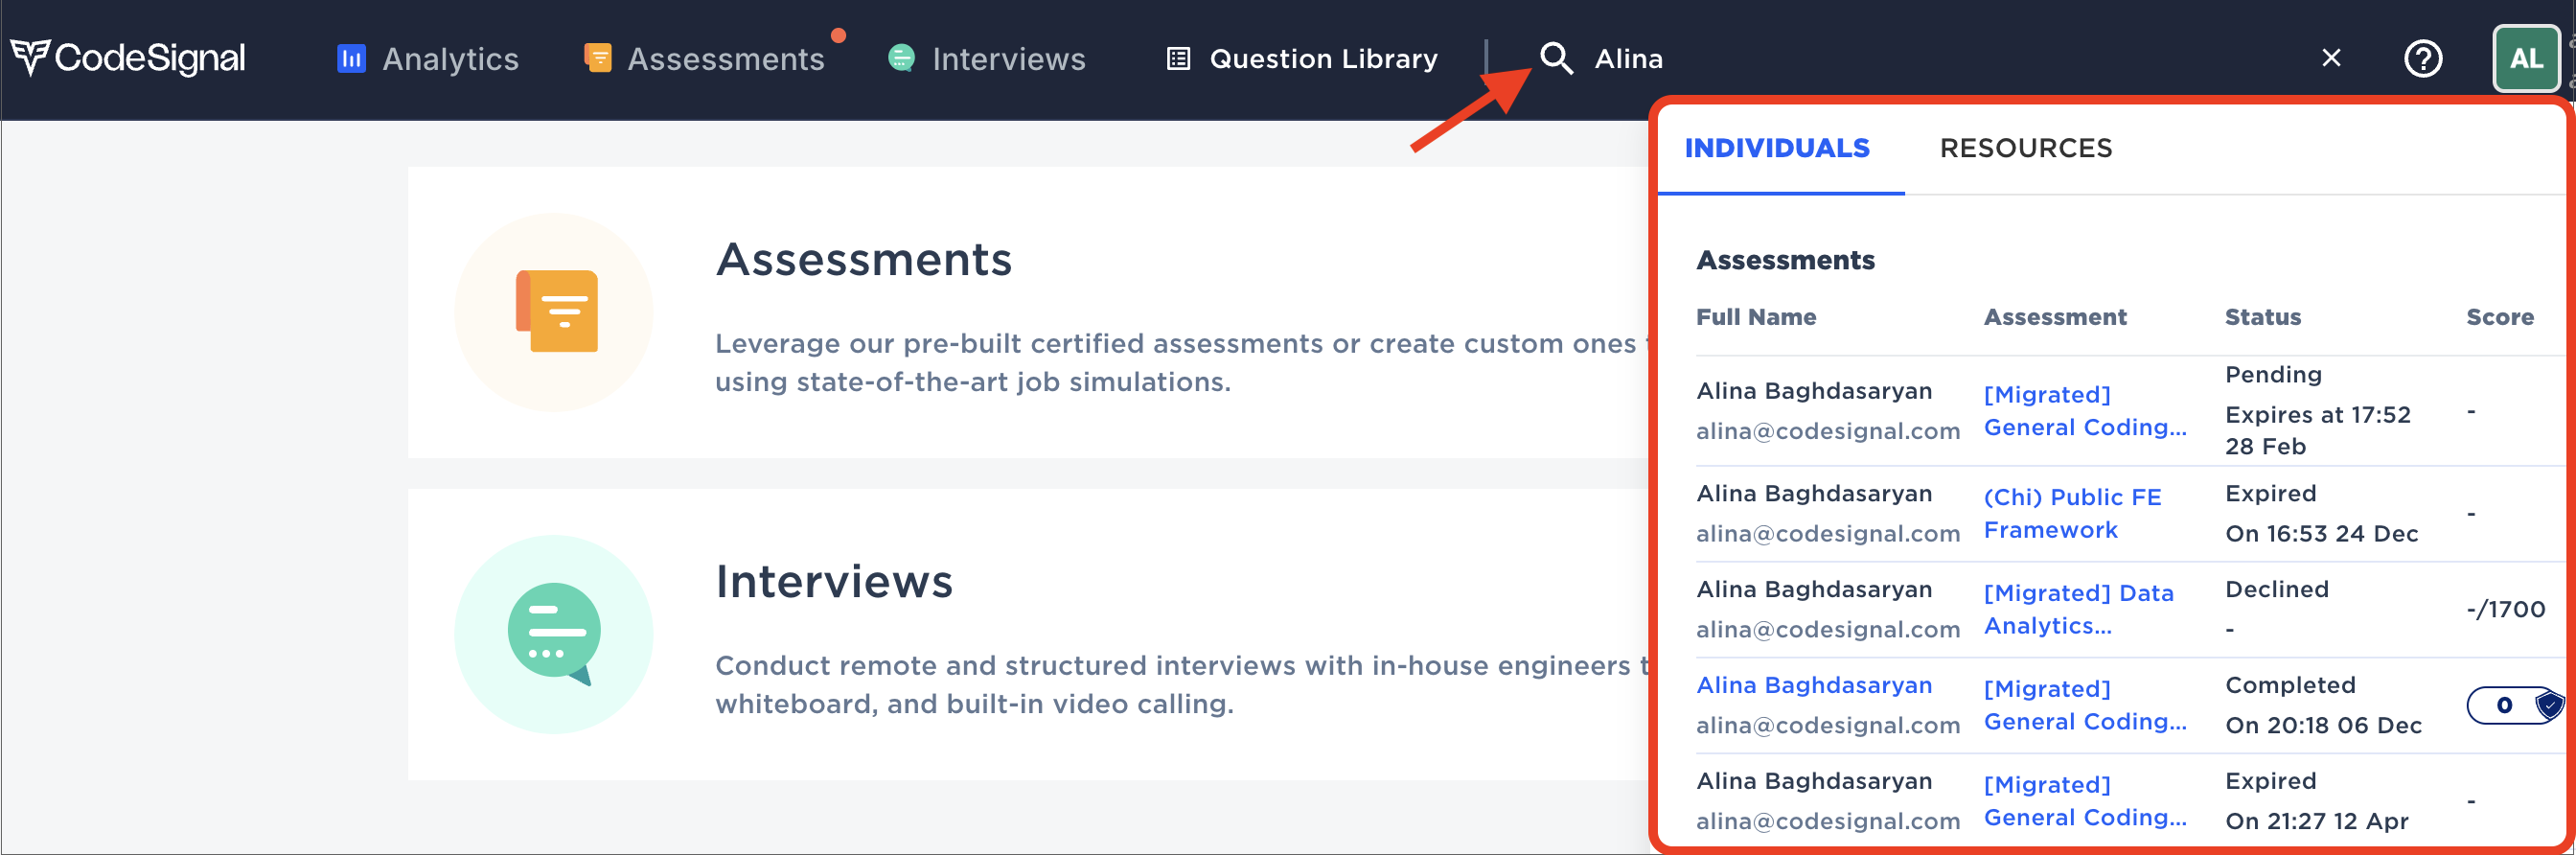Click the green Interviews nav icon
The image size is (2576, 855).
(901, 58)
